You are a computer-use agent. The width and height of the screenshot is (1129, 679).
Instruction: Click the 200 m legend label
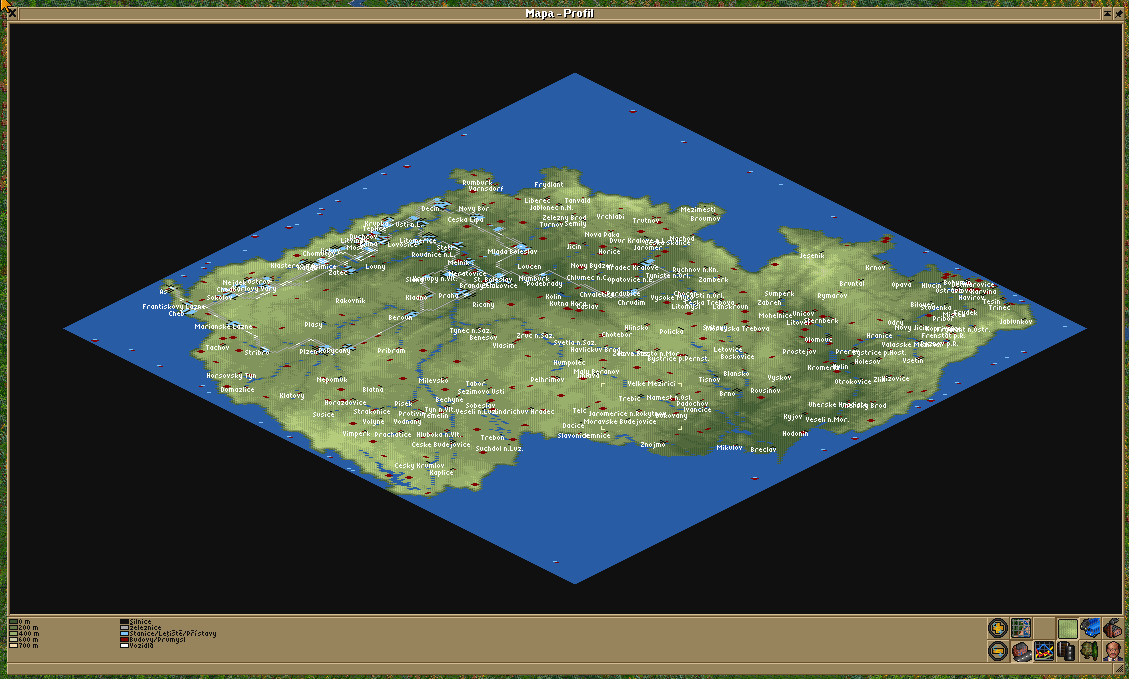(x=28, y=628)
